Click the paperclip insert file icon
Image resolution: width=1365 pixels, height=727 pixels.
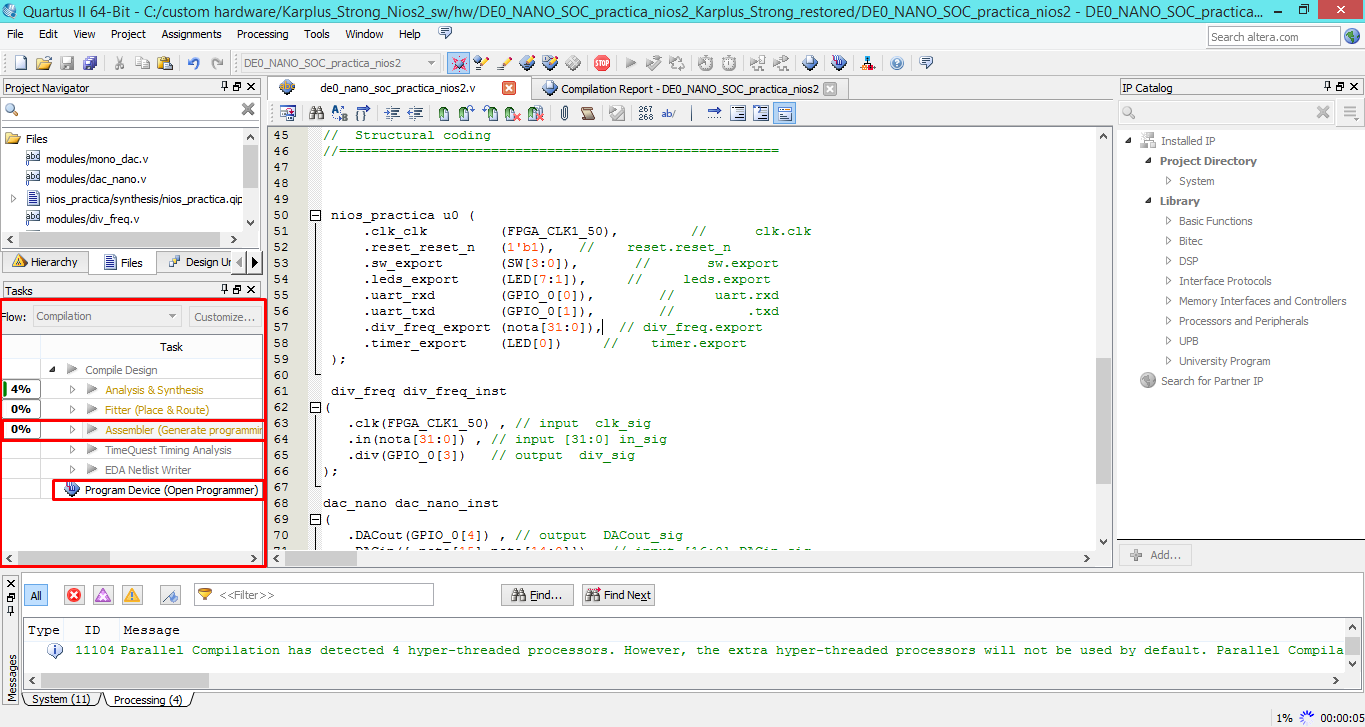click(x=564, y=113)
